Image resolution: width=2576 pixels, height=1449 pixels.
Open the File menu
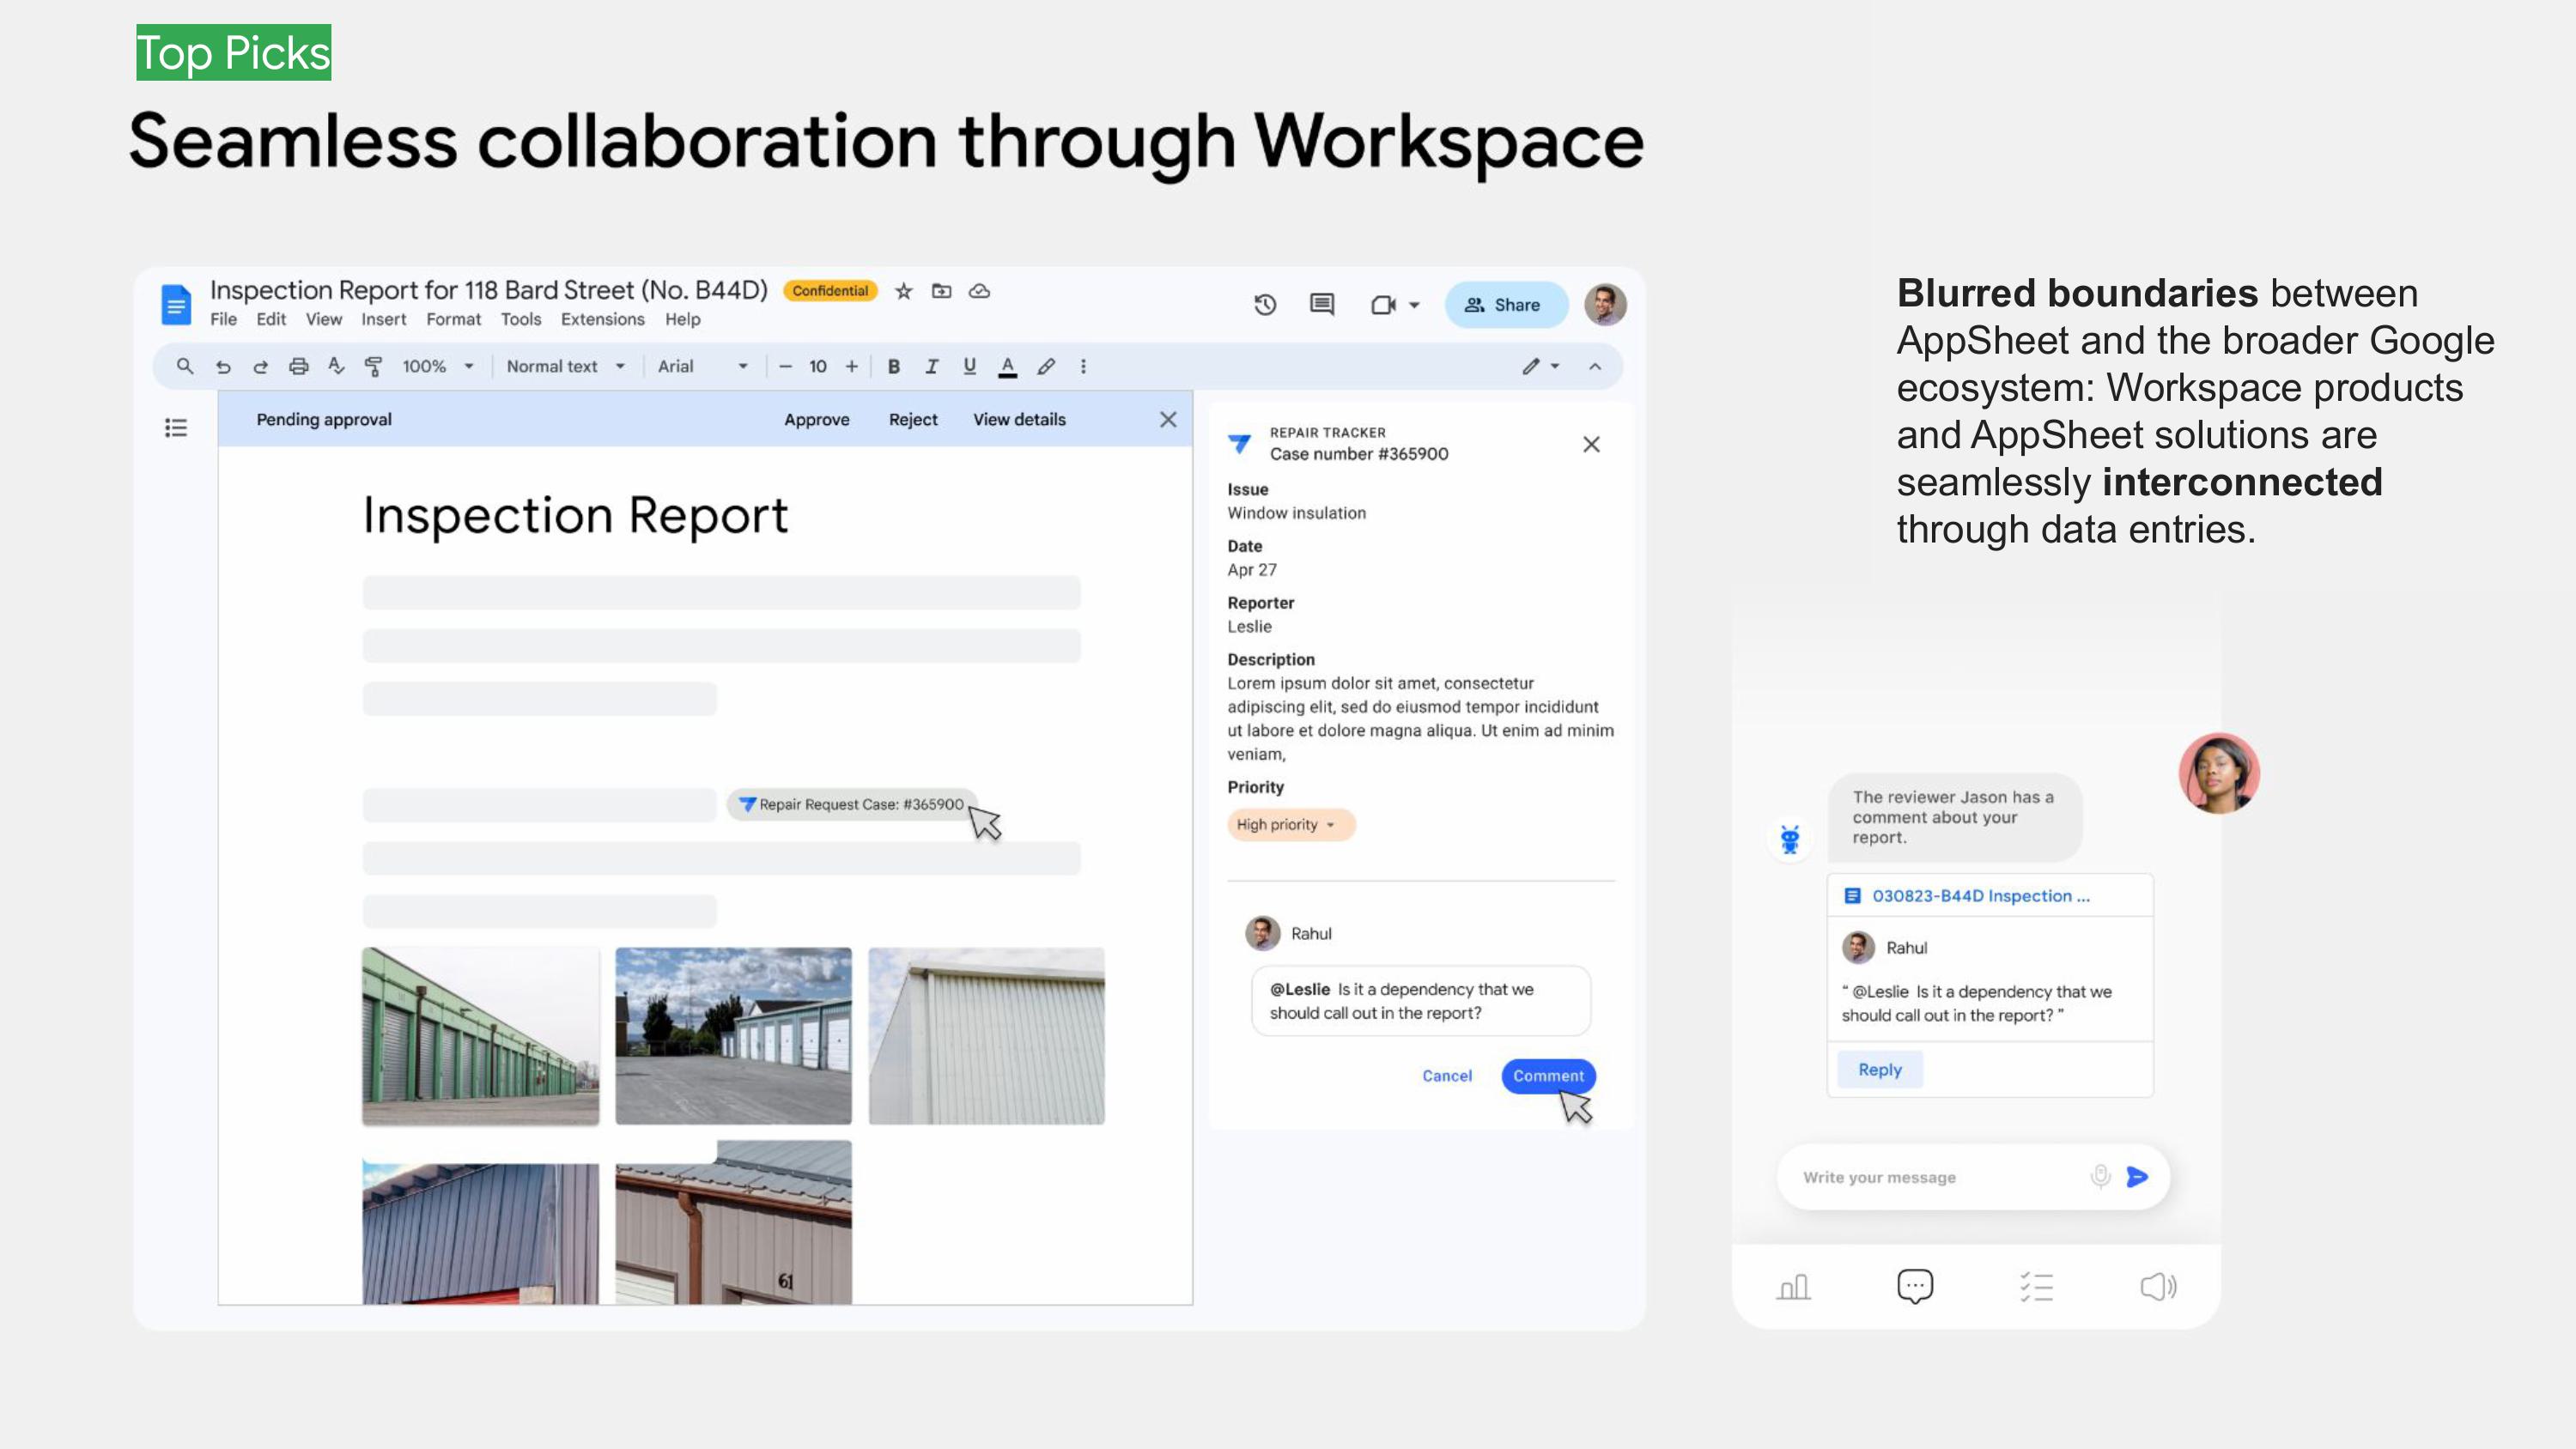pos(223,319)
